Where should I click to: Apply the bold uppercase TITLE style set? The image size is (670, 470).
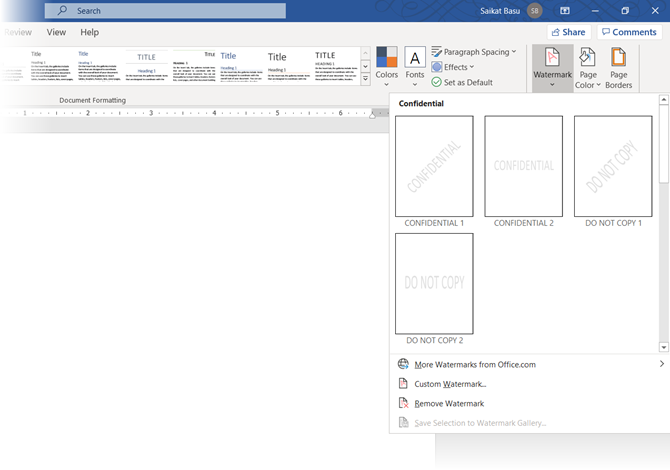pos(336,66)
